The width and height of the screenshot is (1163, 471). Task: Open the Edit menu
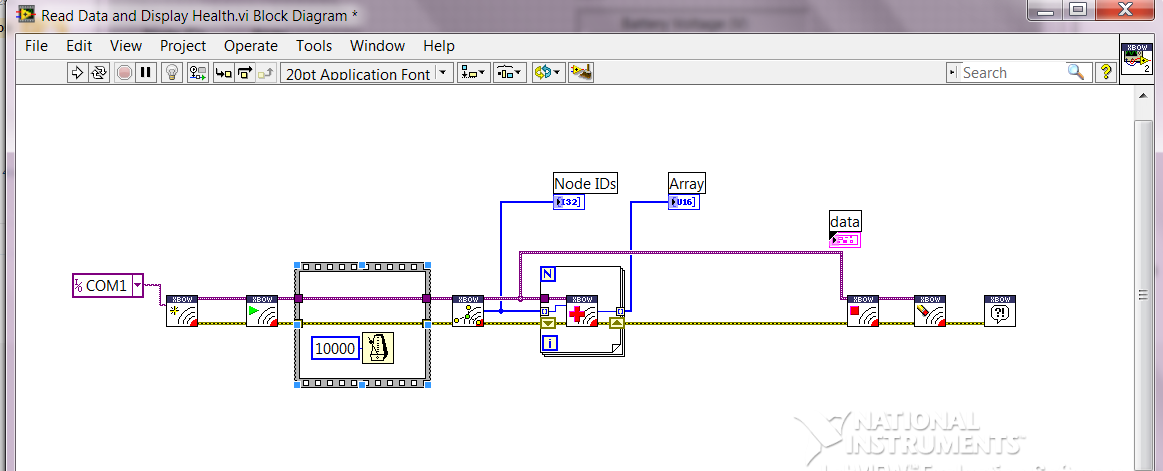[x=79, y=46]
